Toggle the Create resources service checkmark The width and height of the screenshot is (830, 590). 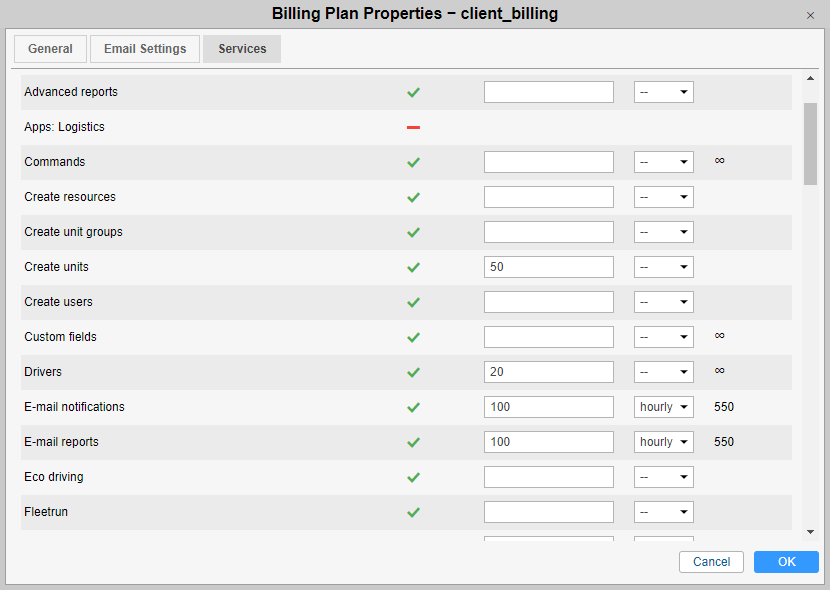[413, 197]
